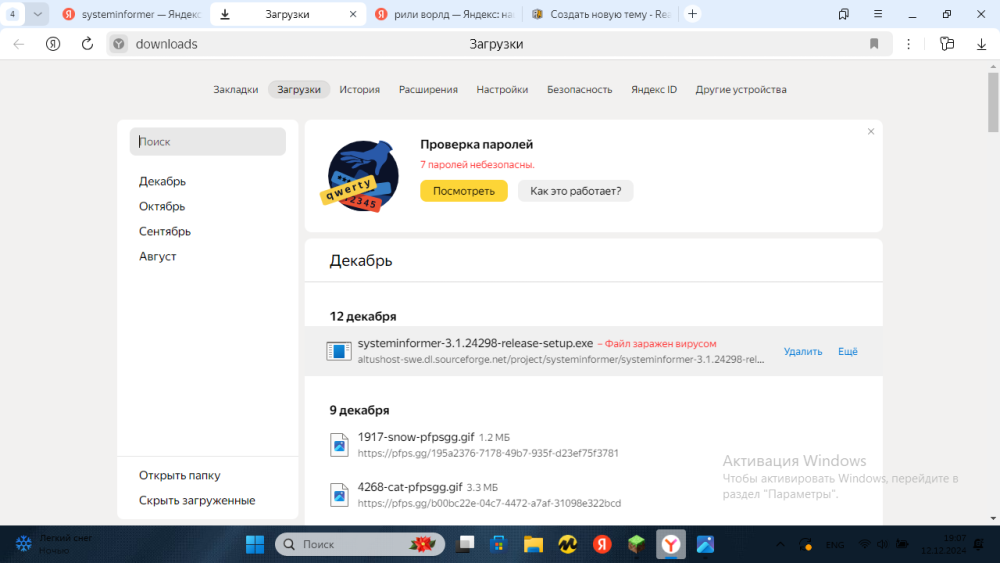This screenshot has width=1000, height=563.
Task: Open the Minecraft block icon on taskbar
Action: click(x=636, y=545)
